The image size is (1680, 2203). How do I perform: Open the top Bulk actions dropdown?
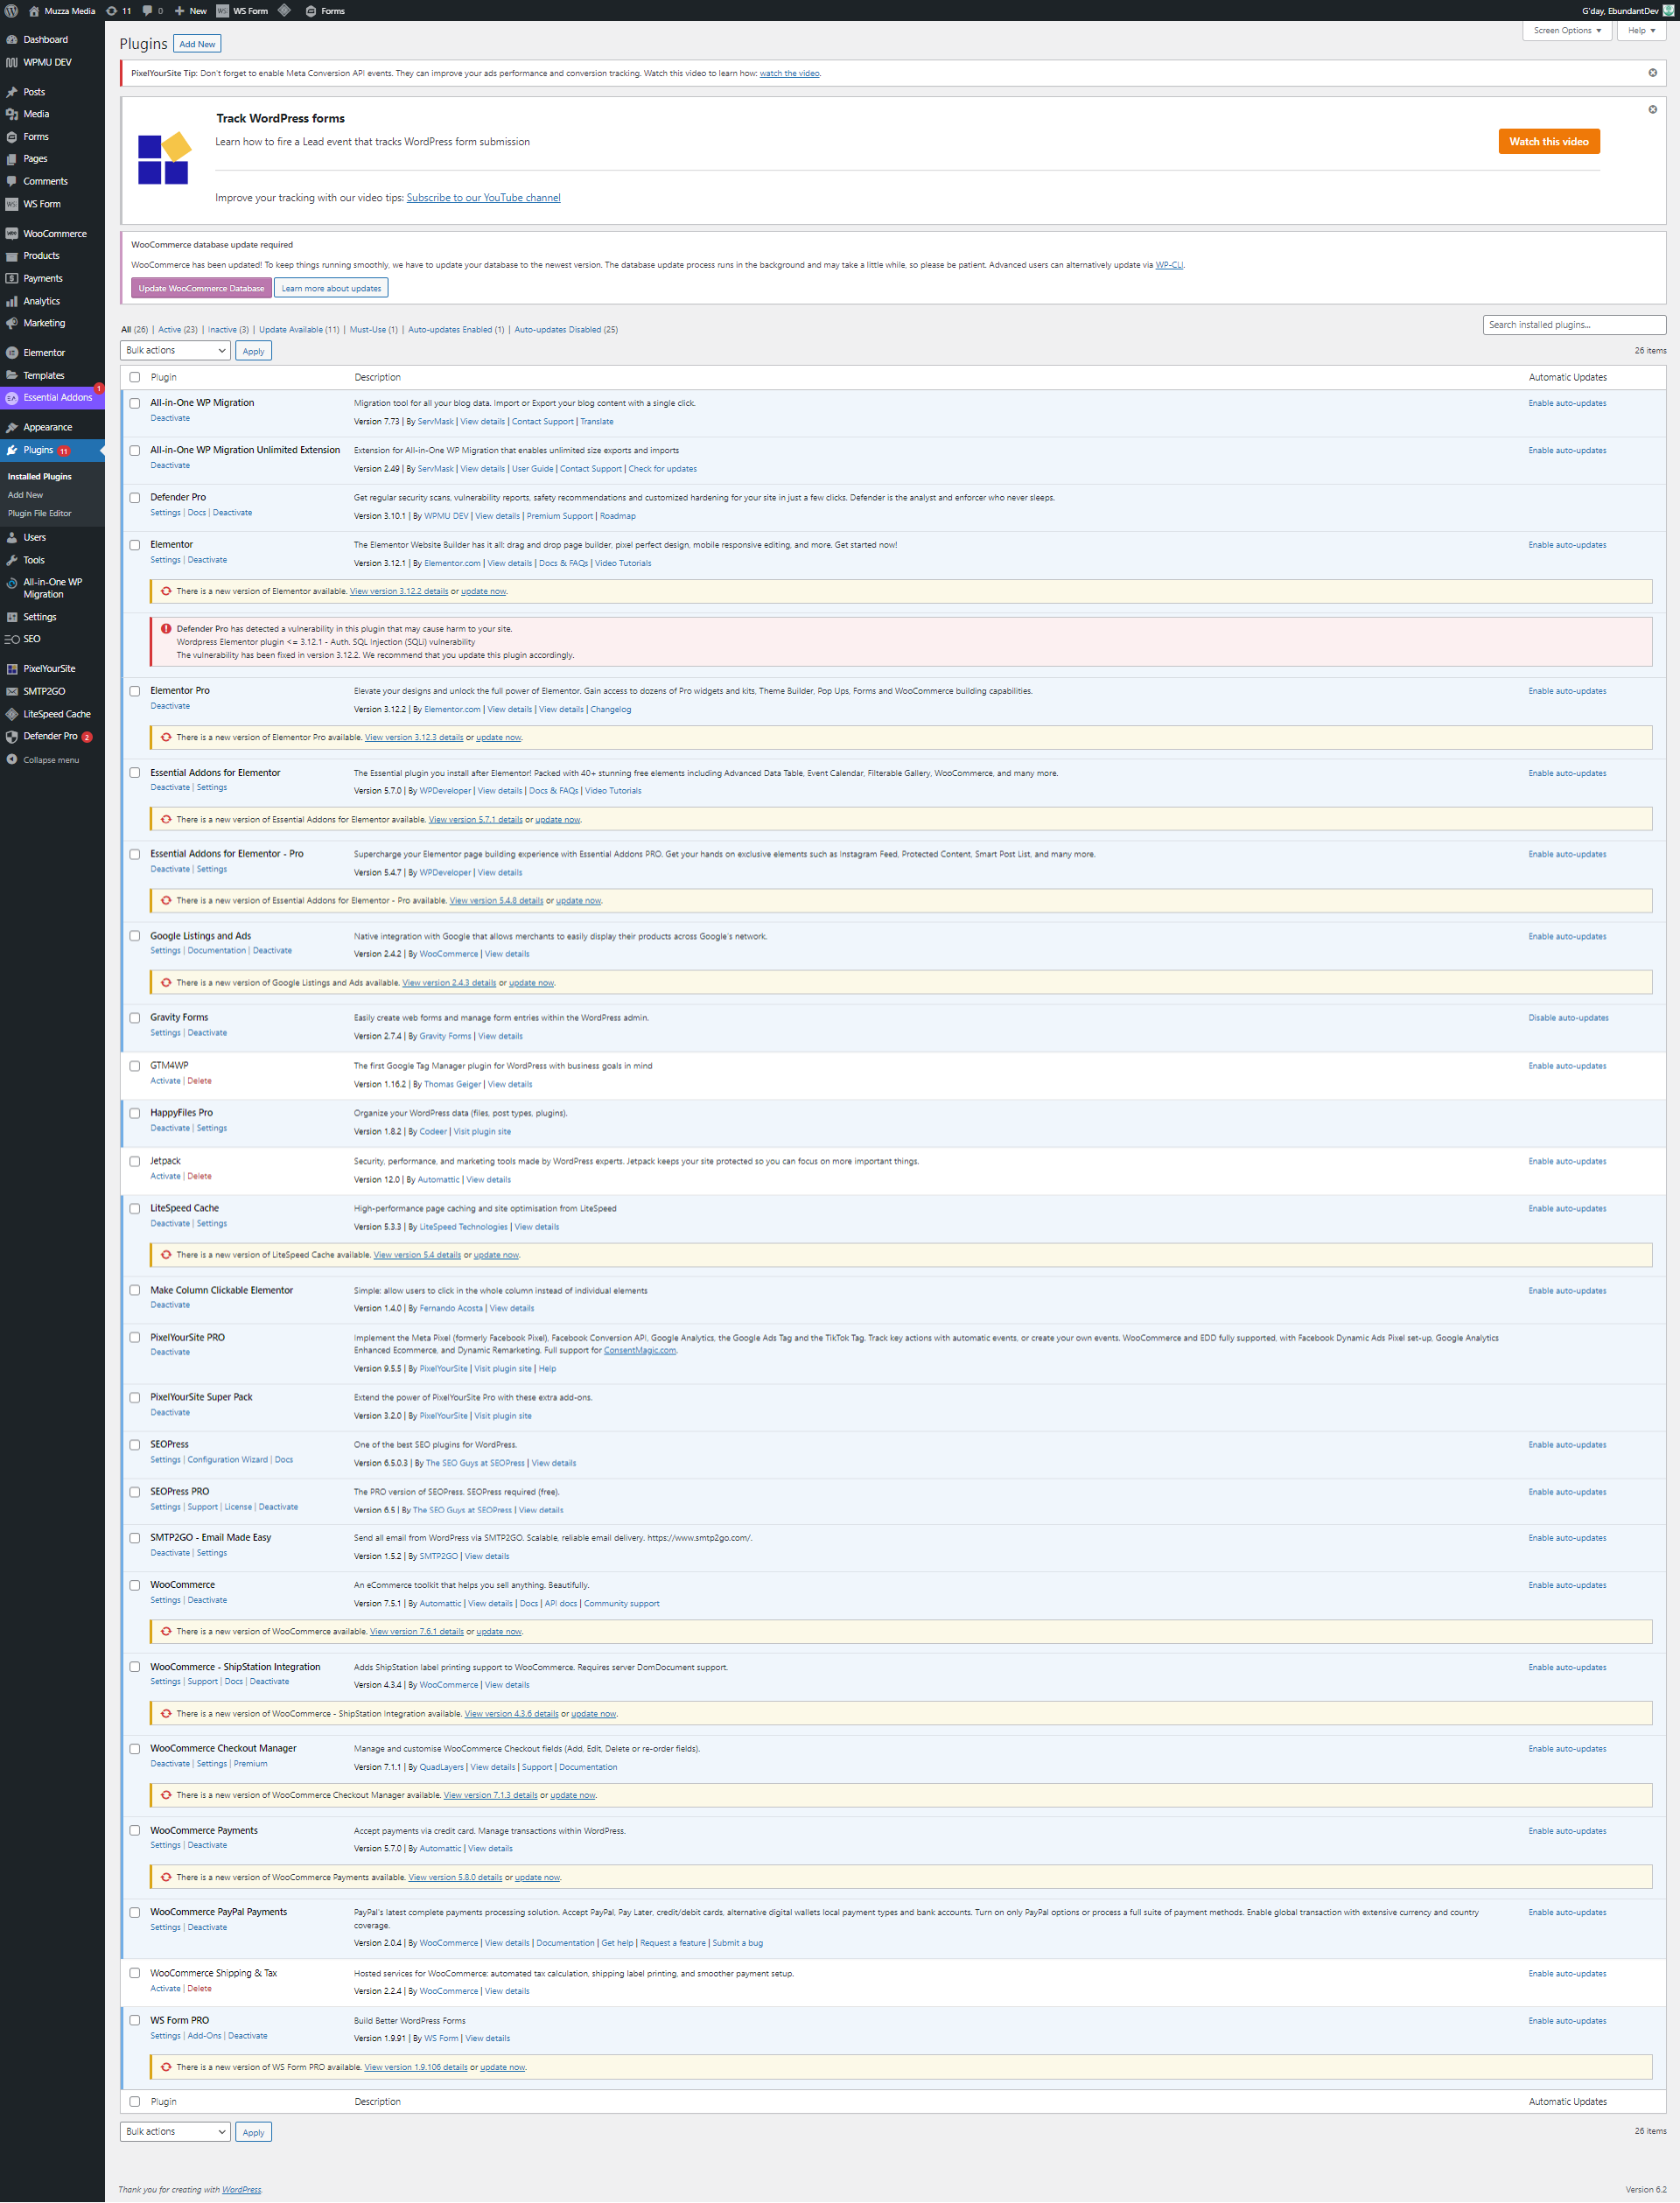[175, 350]
